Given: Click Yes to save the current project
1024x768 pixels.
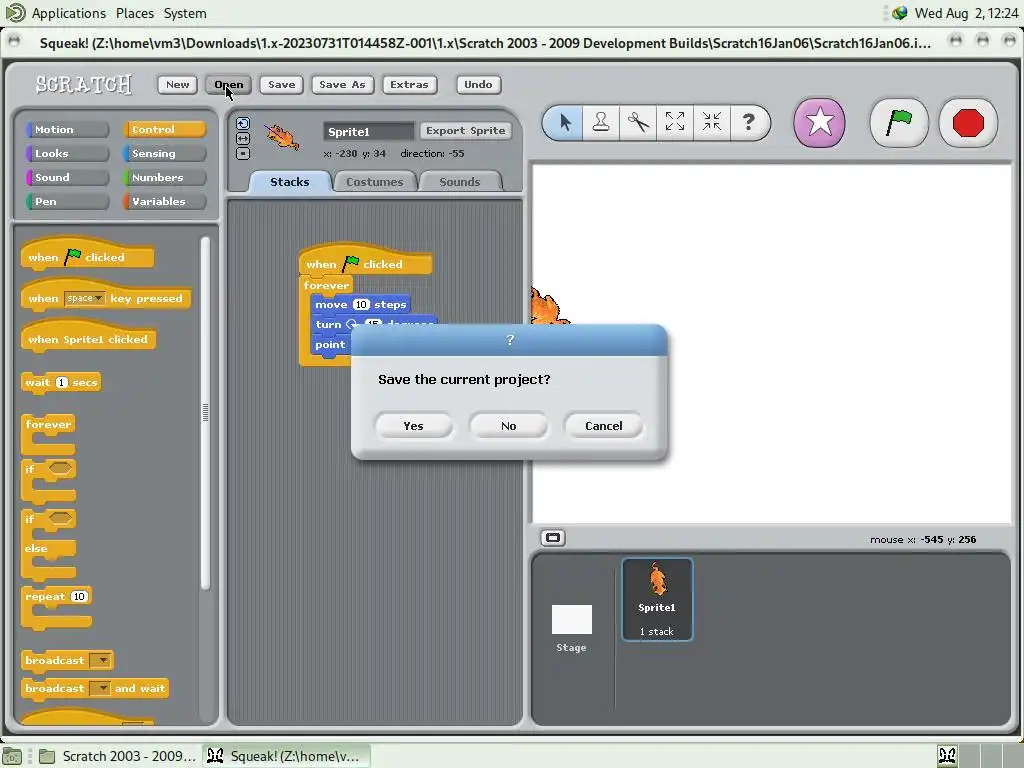Looking at the screenshot, I should coord(413,426).
